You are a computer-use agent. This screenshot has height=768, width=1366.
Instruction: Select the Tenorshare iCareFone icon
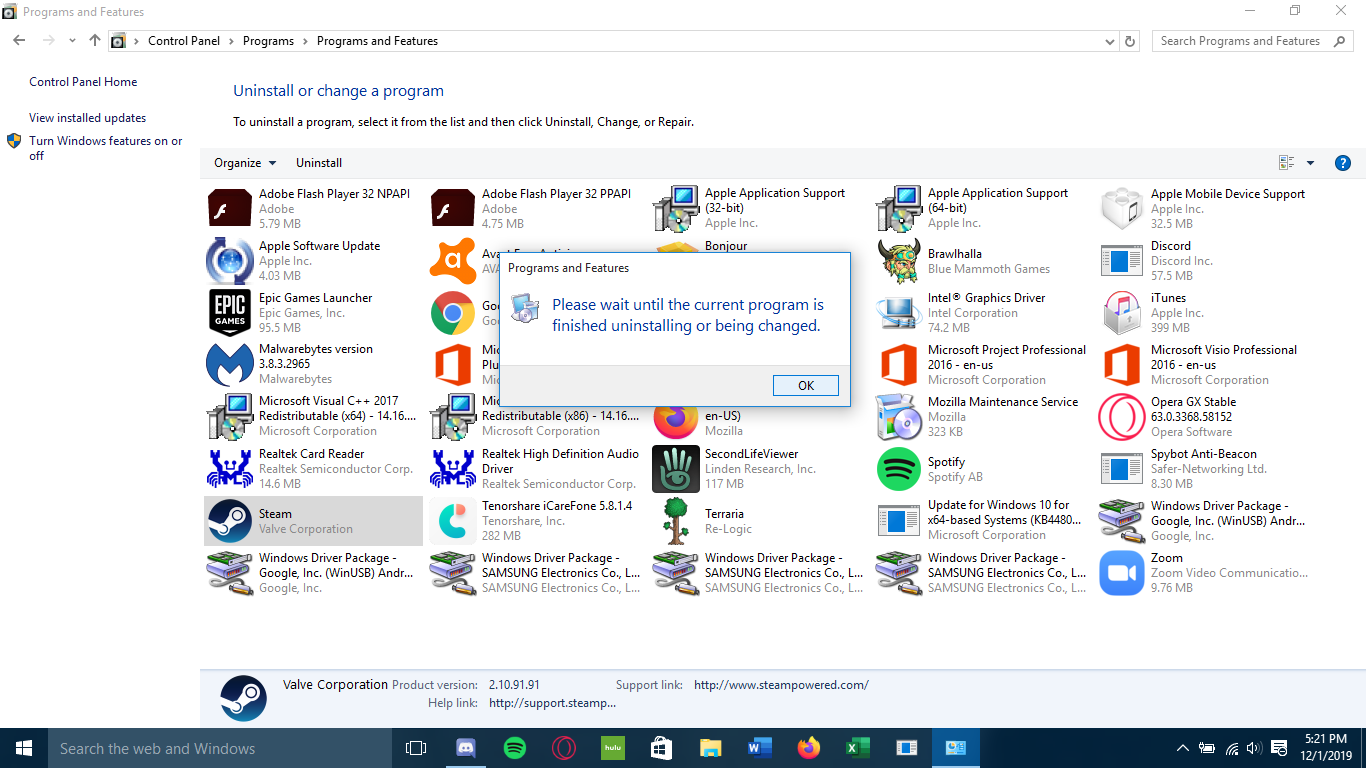[x=453, y=521]
